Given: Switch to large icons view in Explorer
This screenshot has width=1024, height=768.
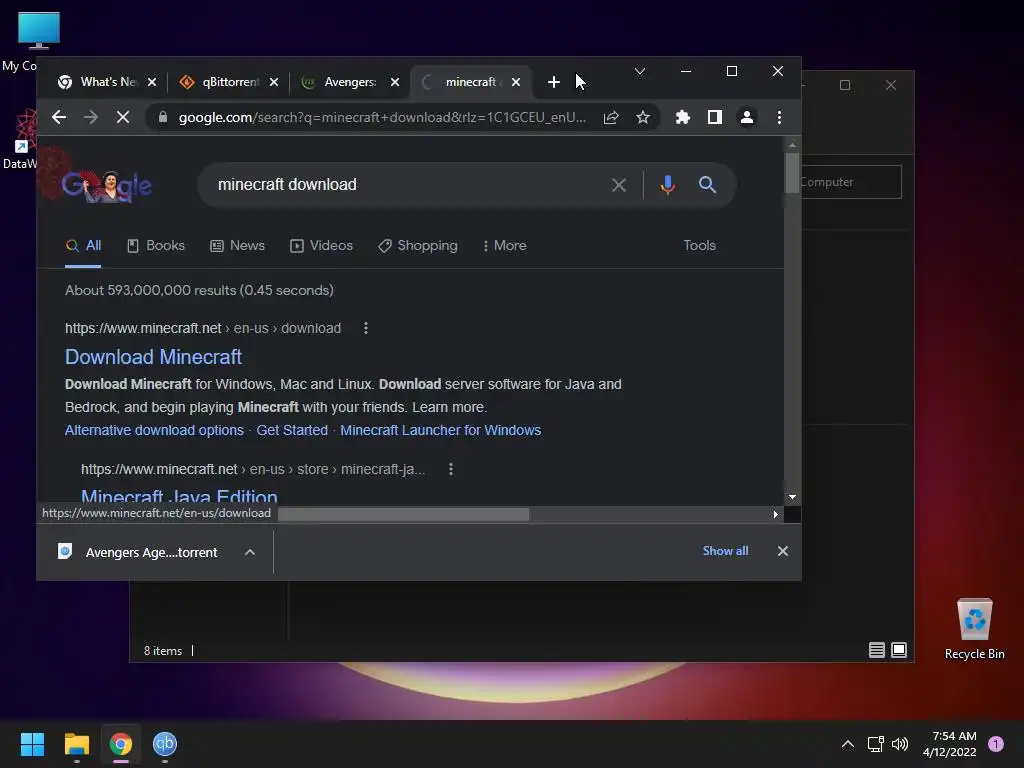Looking at the screenshot, I should (x=899, y=650).
